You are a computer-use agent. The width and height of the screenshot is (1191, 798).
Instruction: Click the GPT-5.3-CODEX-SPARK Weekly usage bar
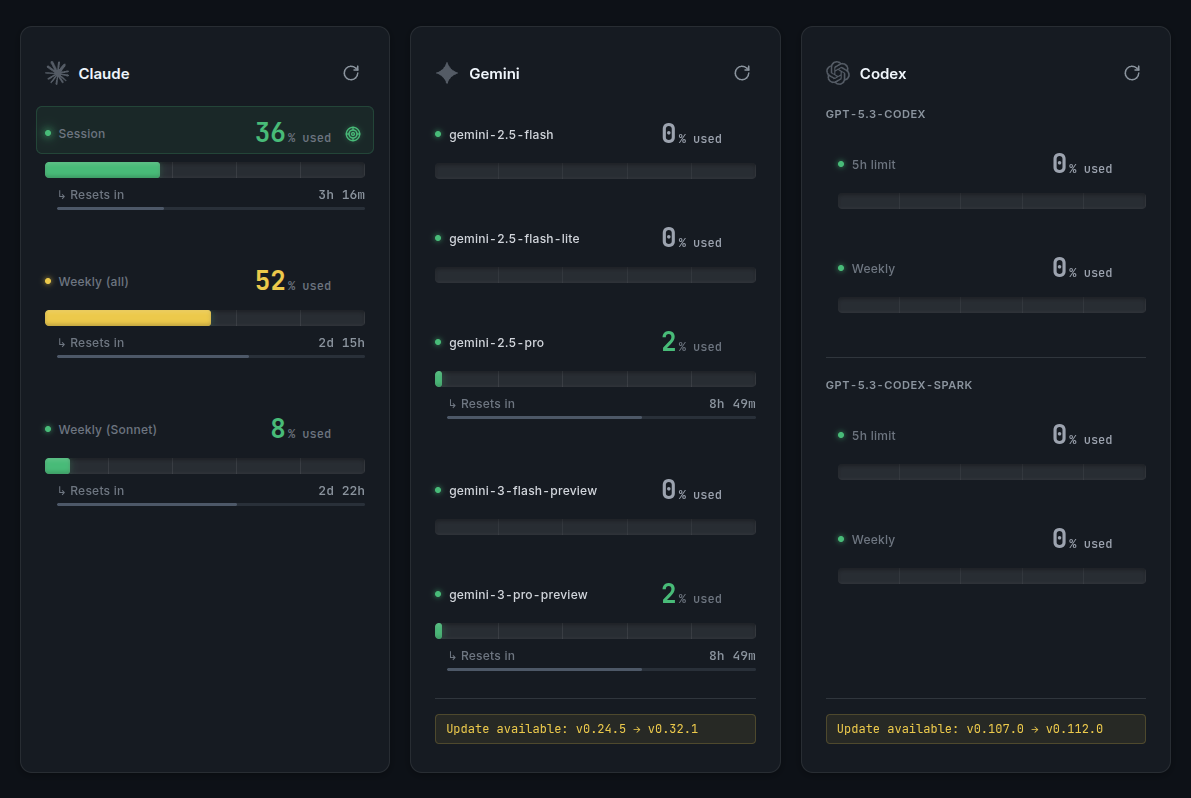(992, 576)
